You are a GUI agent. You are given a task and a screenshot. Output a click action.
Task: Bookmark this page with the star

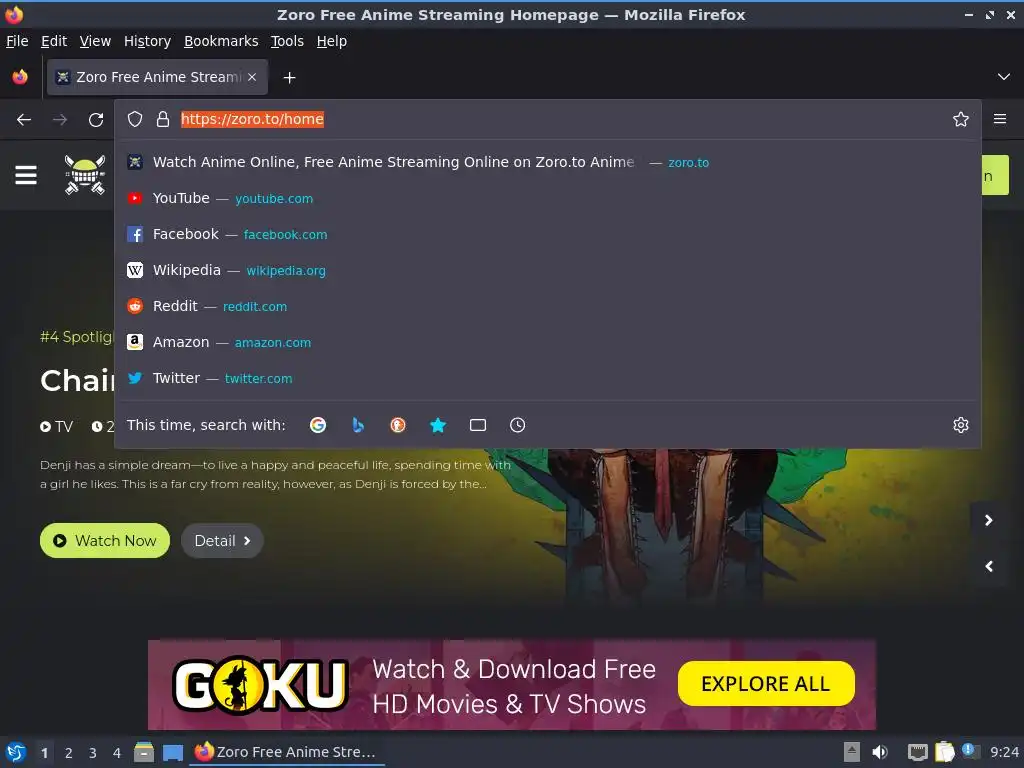click(x=960, y=119)
